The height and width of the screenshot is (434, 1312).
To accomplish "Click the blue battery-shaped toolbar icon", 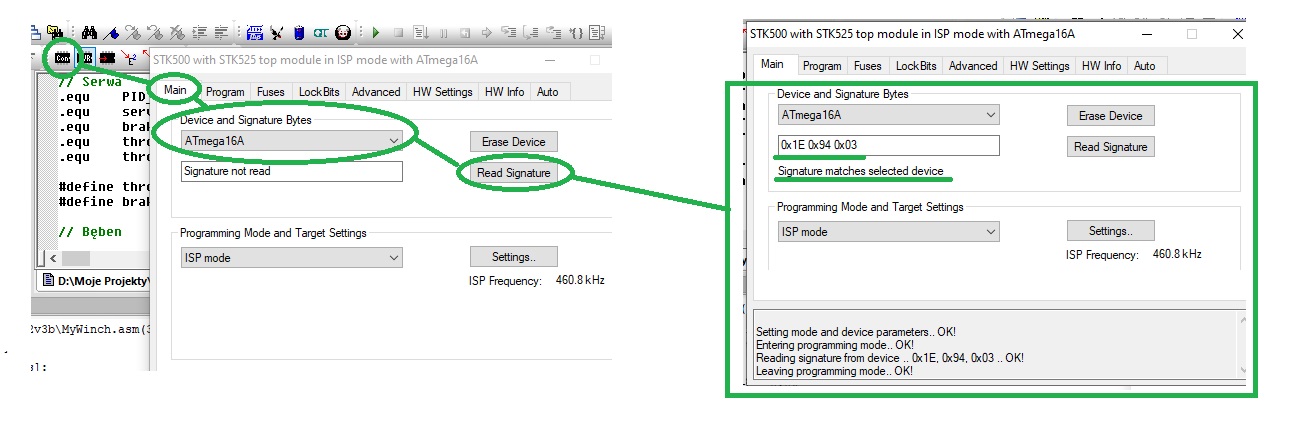I will tap(299, 33).
